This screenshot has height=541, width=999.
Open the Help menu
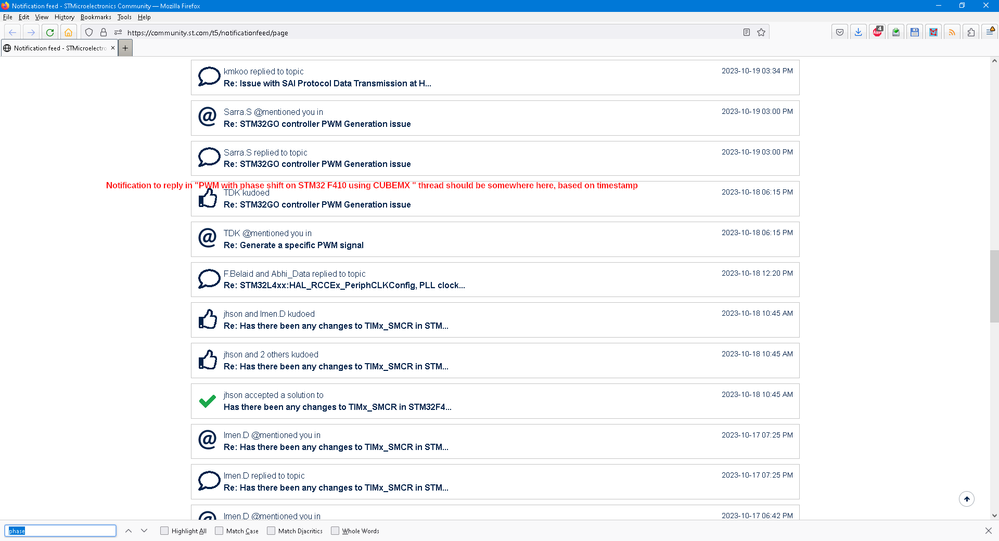[145, 17]
